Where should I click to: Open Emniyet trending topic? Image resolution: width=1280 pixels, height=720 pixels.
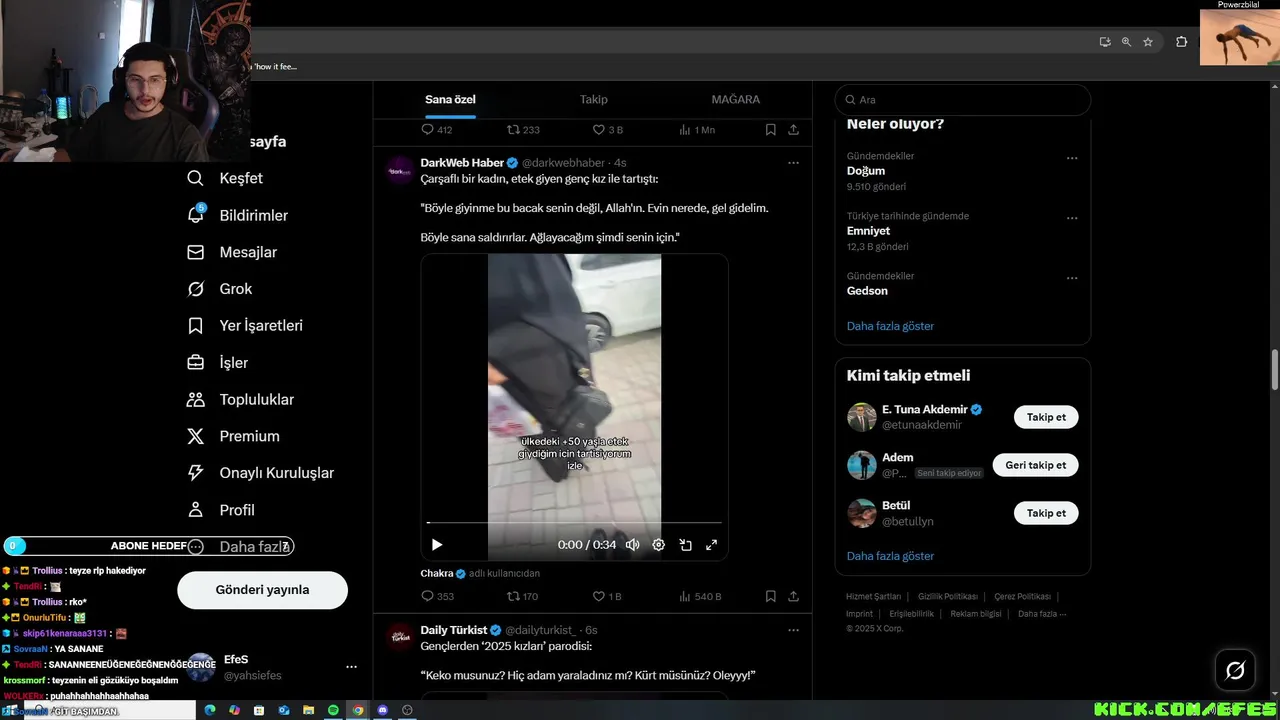pyautogui.click(x=868, y=231)
